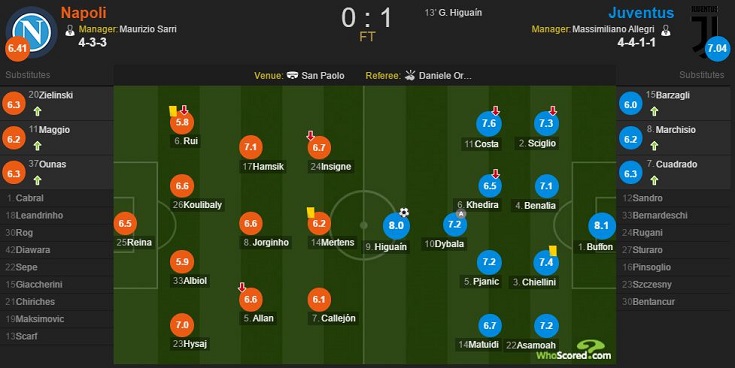Viewport: 735px width, 368px height.
Task: Click the green substitution arrow under Zielinski
Action: click(x=38, y=112)
